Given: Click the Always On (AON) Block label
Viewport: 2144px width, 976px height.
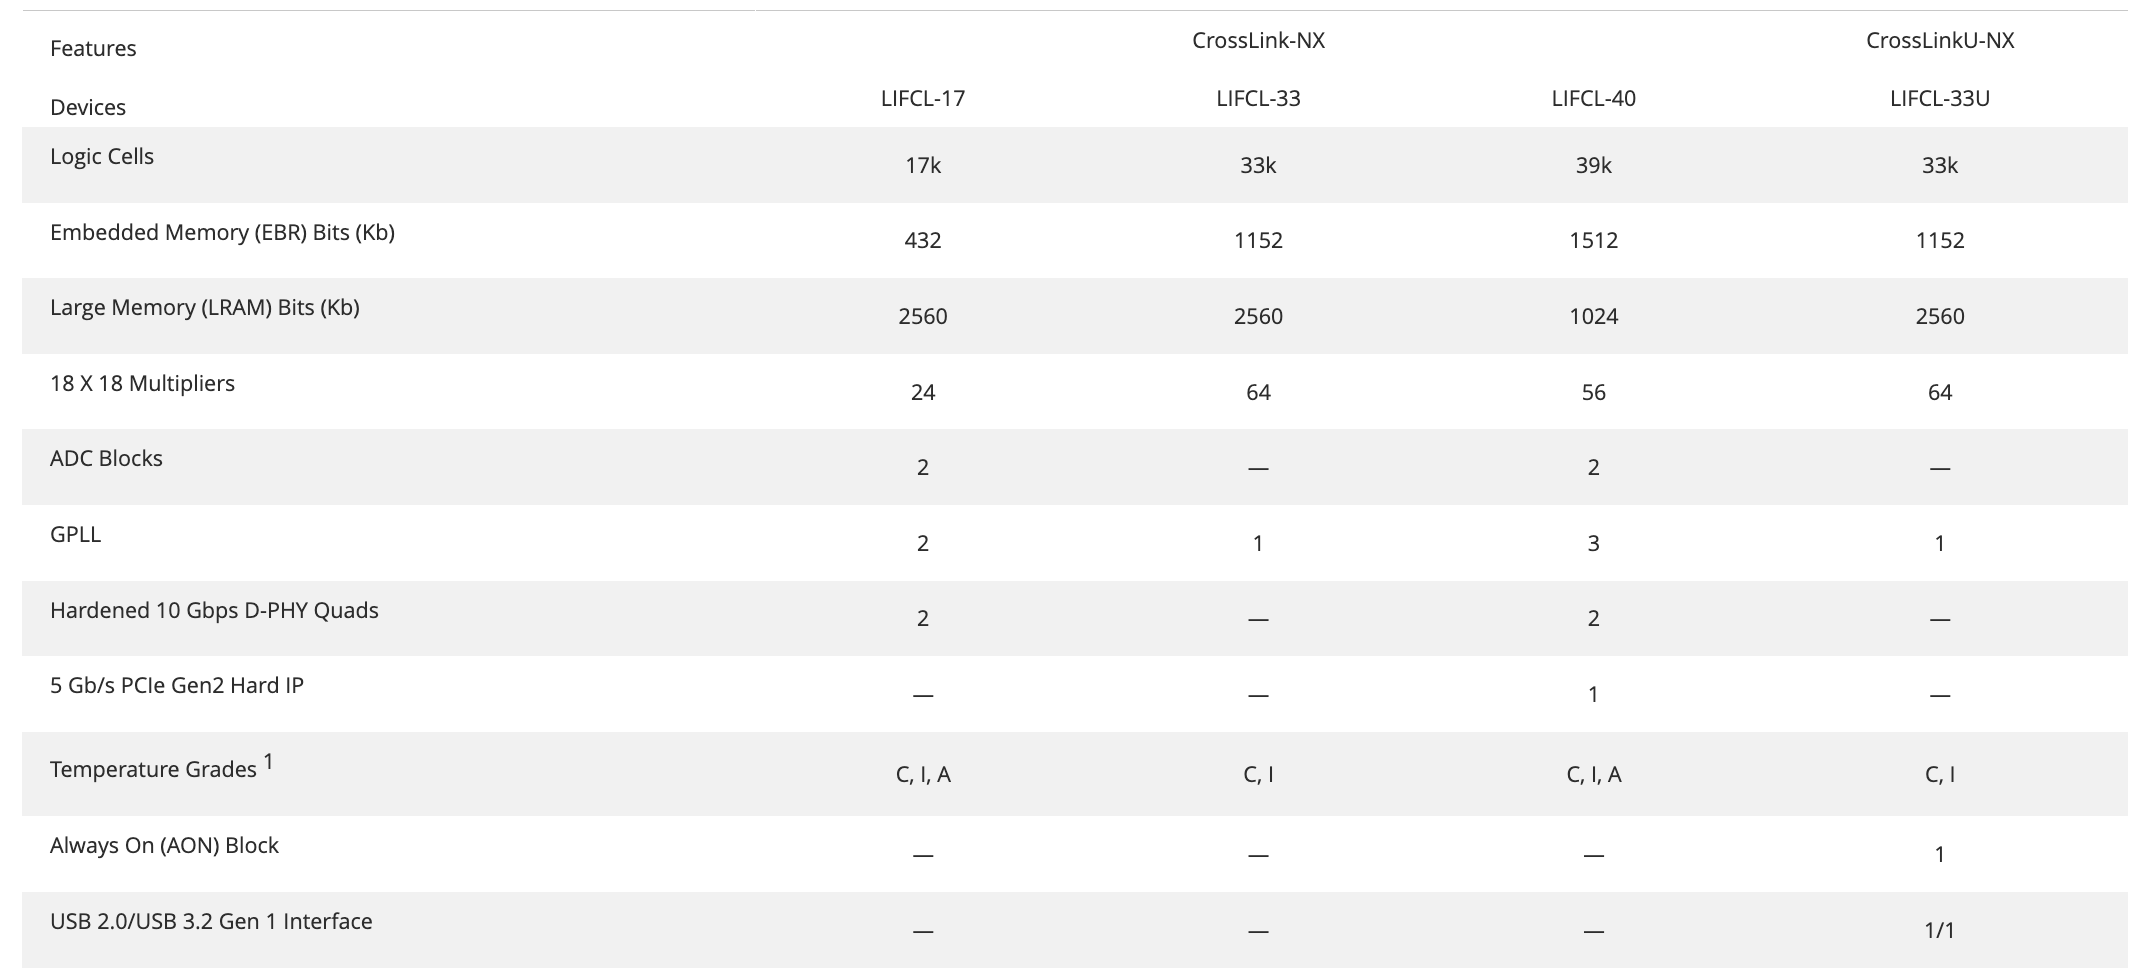Looking at the screenshot, I should click(x=164, y=845).
